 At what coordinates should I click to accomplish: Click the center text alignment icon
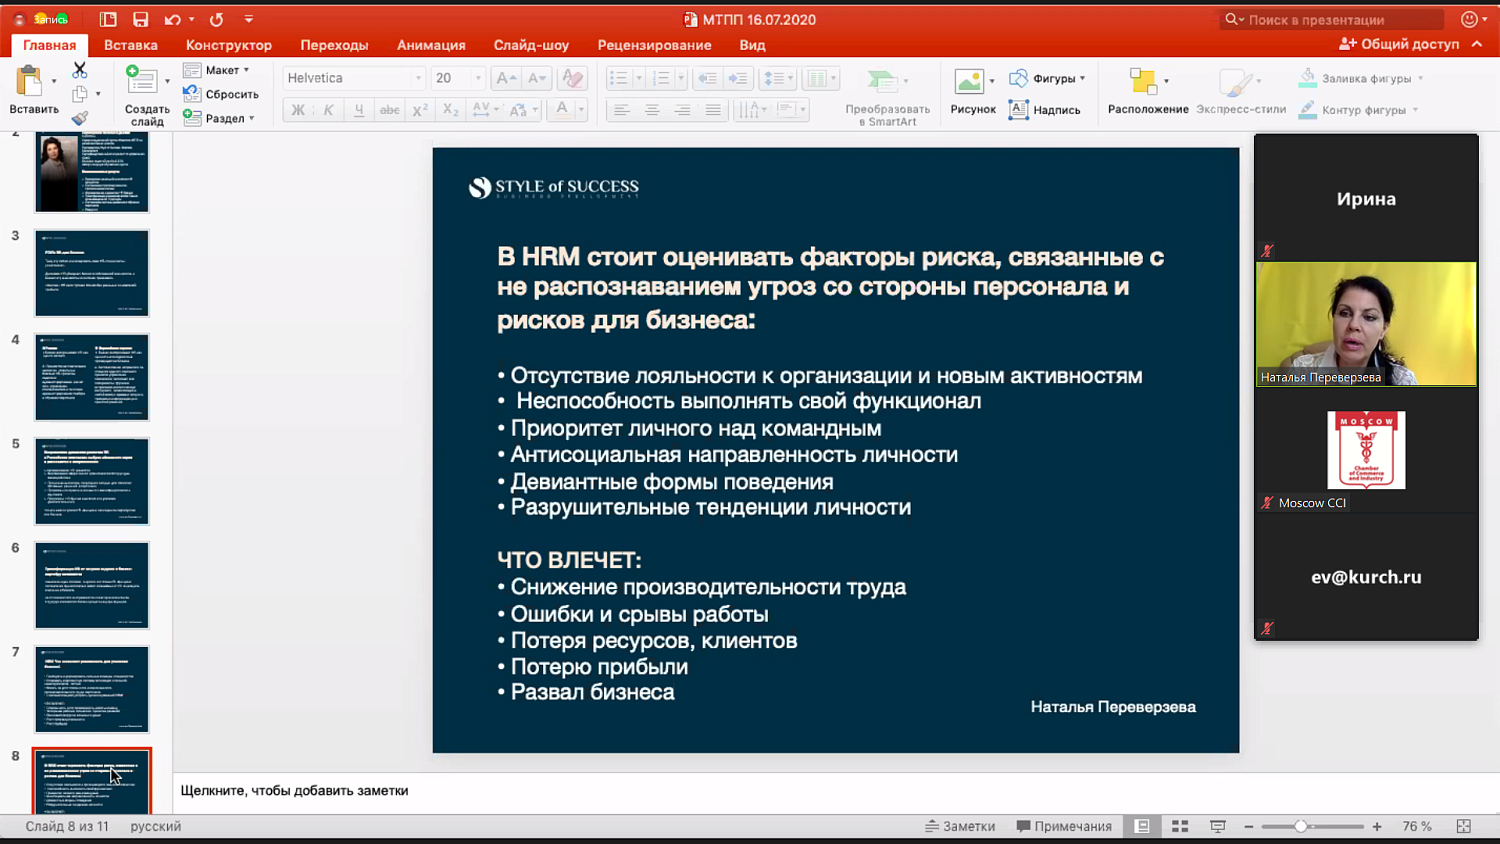tap(652, 110)
